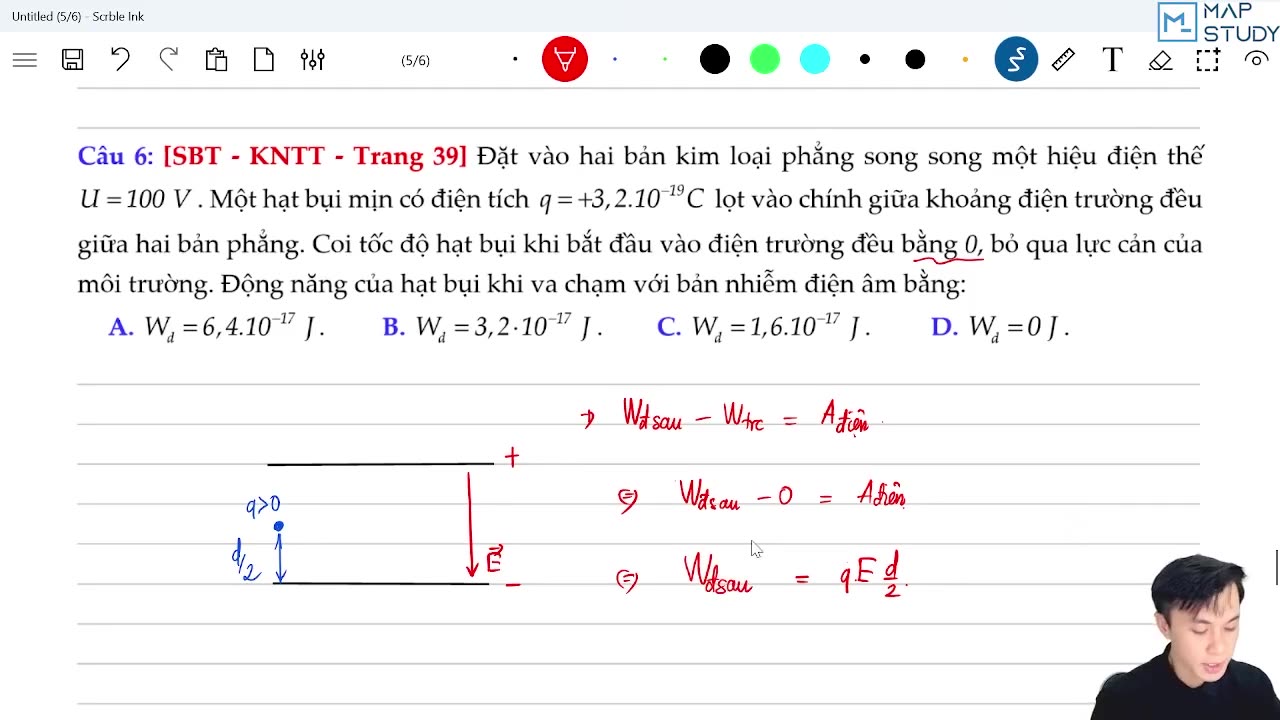Select the eraser tool
The width and height of the screenshot is (1280, 720).
pyautogui.click(x=1160, y=60)
